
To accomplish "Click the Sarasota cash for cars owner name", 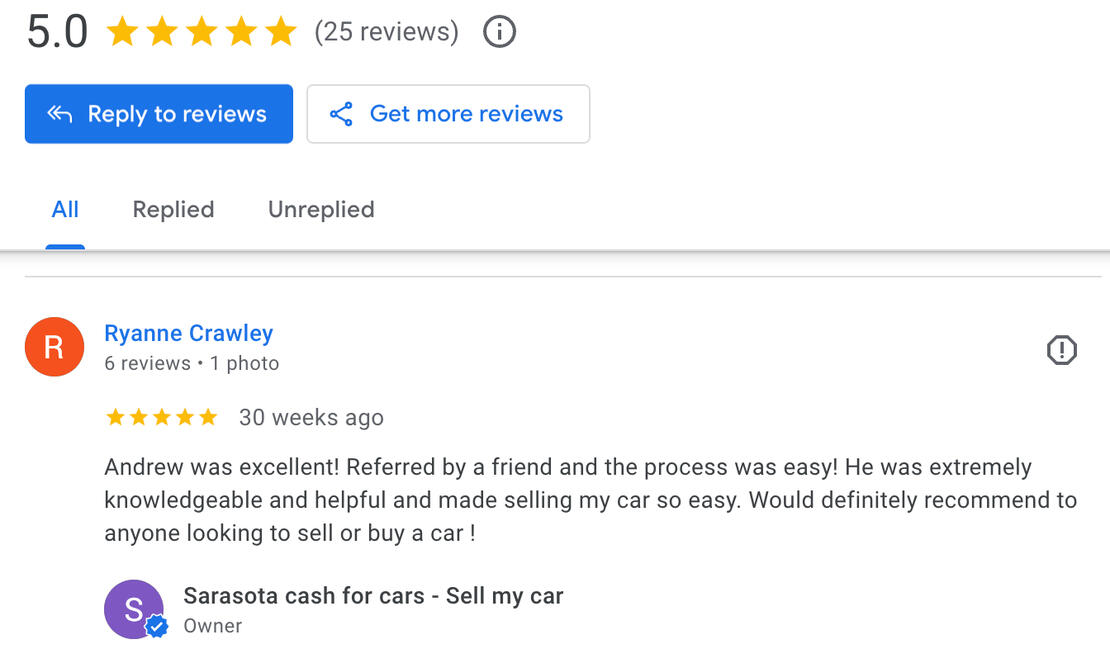I will pos(373,596).
